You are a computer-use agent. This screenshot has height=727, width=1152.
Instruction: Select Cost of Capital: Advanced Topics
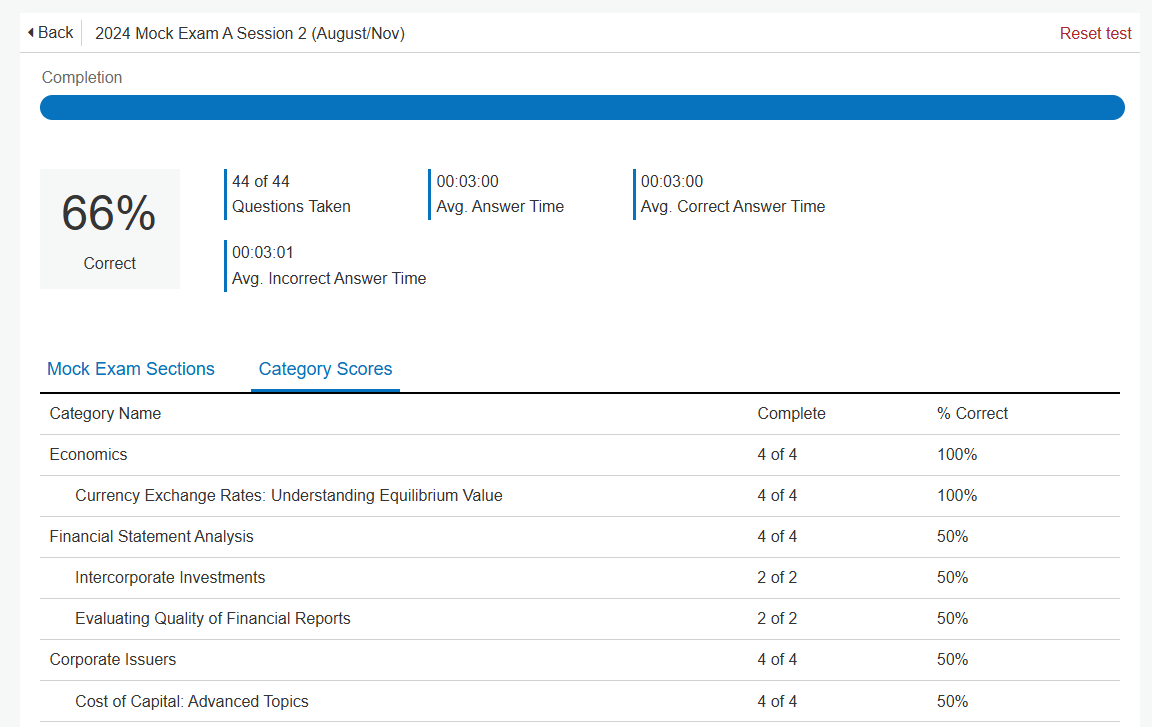click(580, 701)
